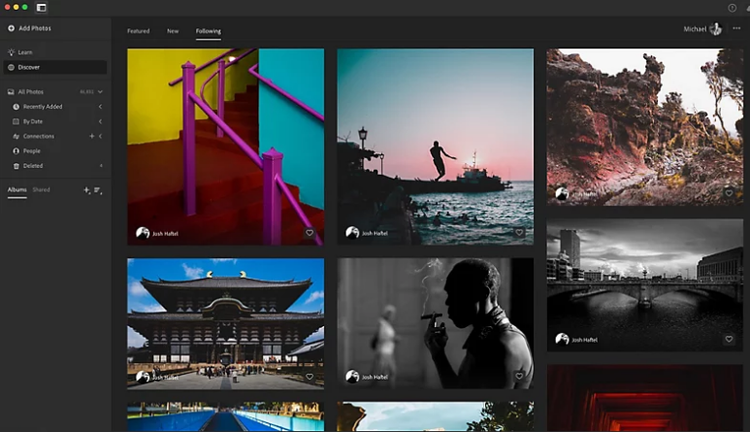This screenshot has width=750, height=432.
Task: Click the add album plus icon
Action: (86, 190)
